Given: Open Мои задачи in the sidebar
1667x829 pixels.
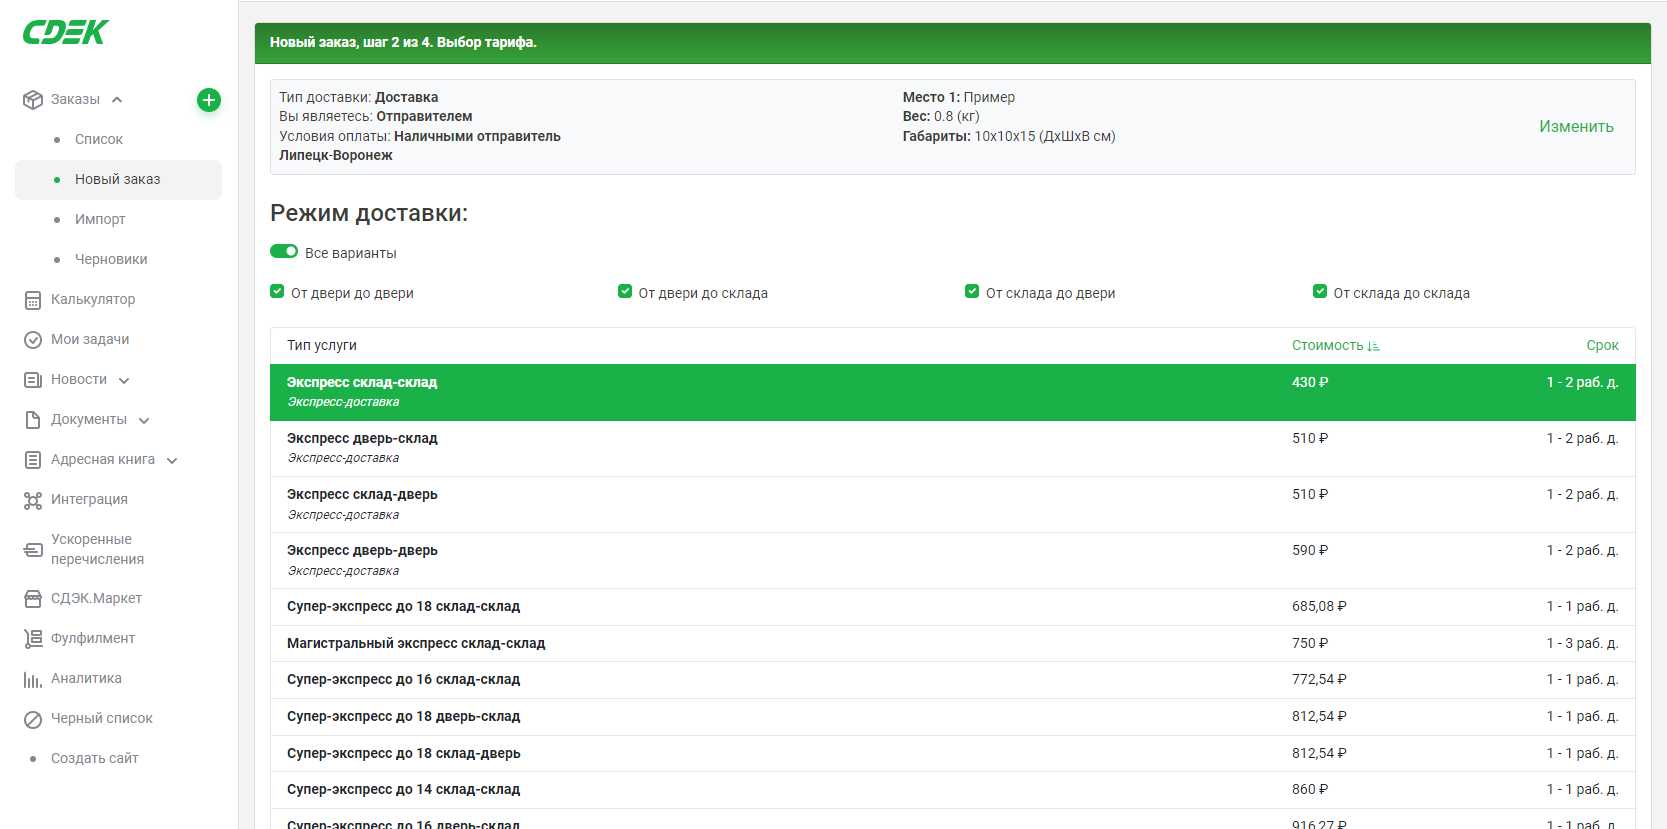Looking at the screenshot, I should click(x=90, y=340).
